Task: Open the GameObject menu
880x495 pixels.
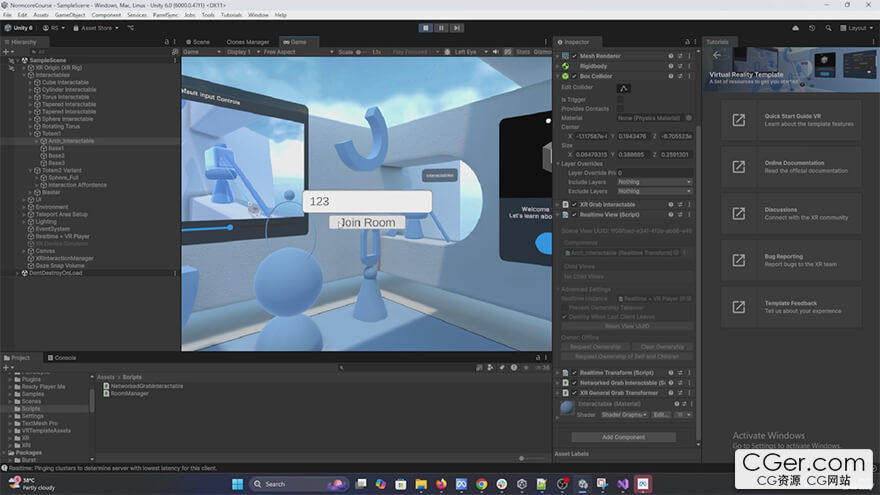Action: 69,15
